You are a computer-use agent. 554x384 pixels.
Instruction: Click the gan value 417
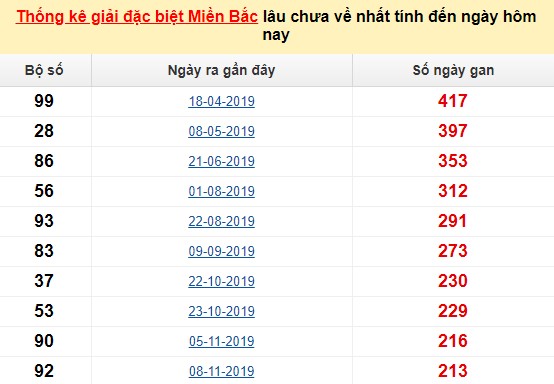pyautogui.click(x=453, y=101)
